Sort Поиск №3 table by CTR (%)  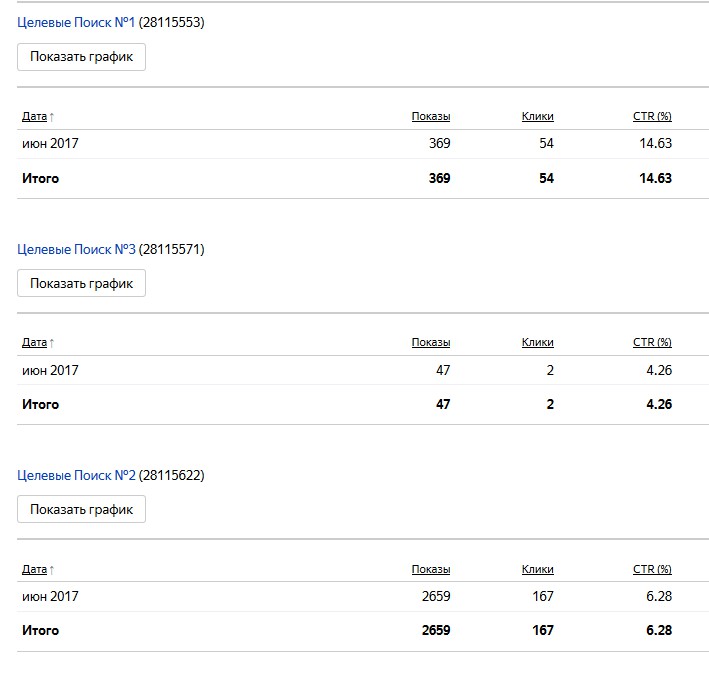[x=652, y=342]
